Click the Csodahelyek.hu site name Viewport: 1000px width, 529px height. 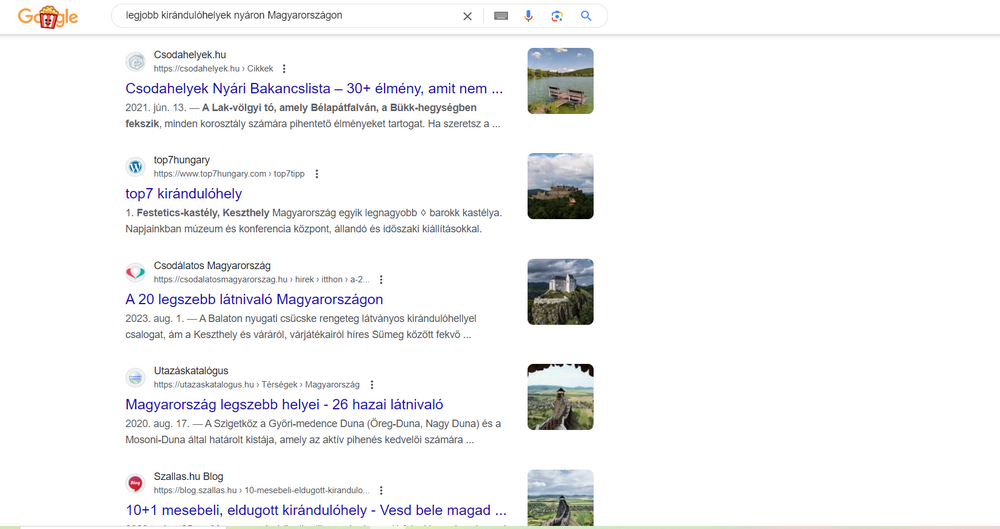point(189,55)
